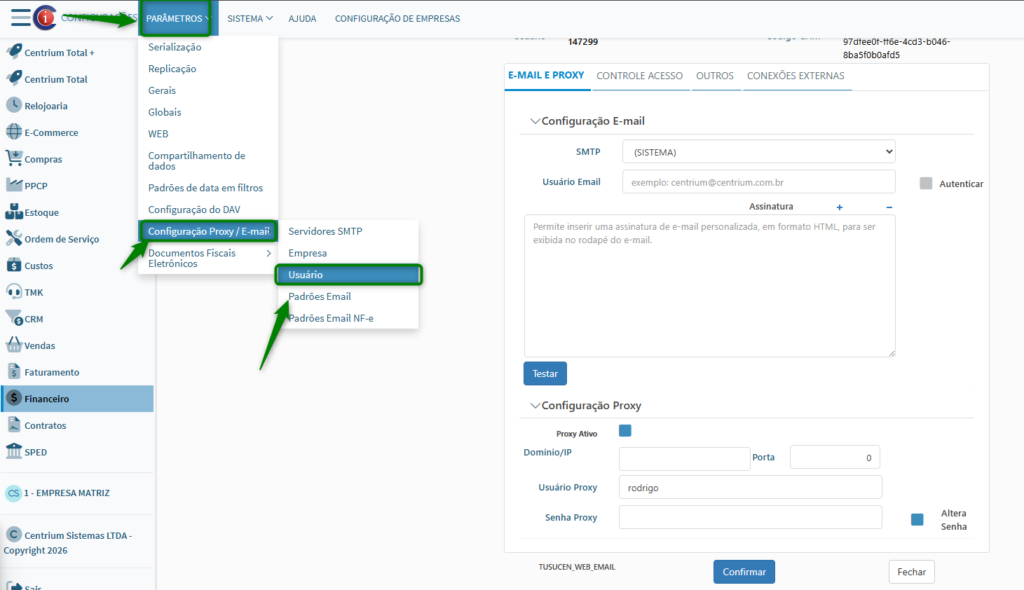Open Ordem de Serviço wrench icon
This screenshot has height=590, width=1024.
pyautogui.click(x=14, y=238)
